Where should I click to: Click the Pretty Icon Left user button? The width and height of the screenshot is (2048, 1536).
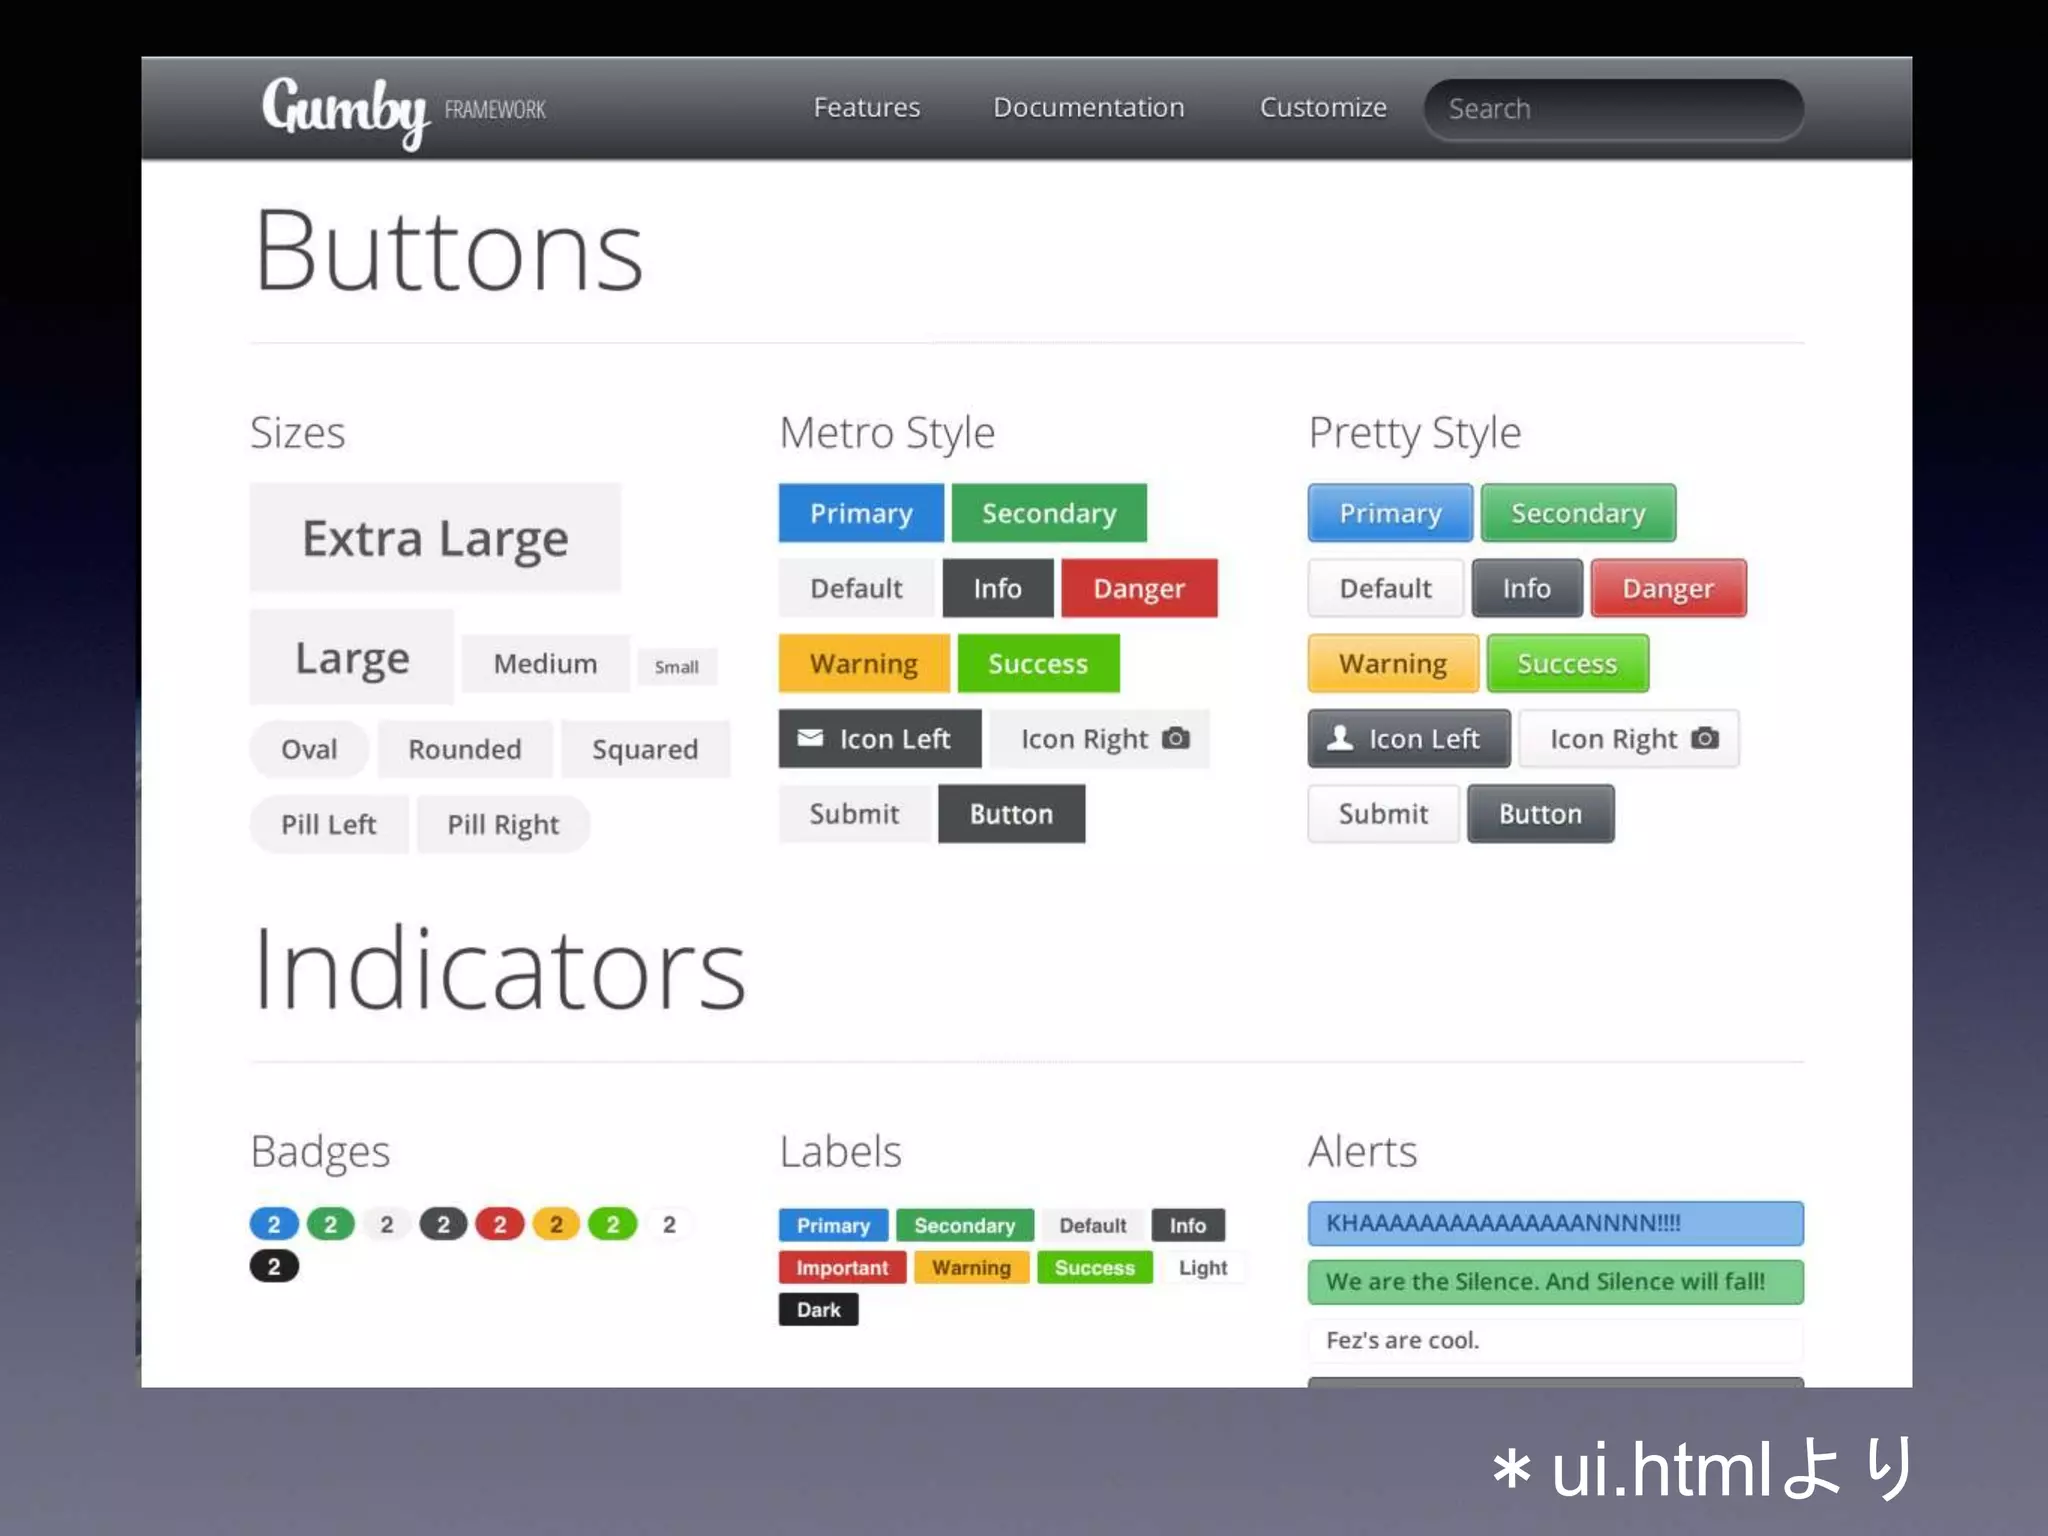click(1408, 739)
